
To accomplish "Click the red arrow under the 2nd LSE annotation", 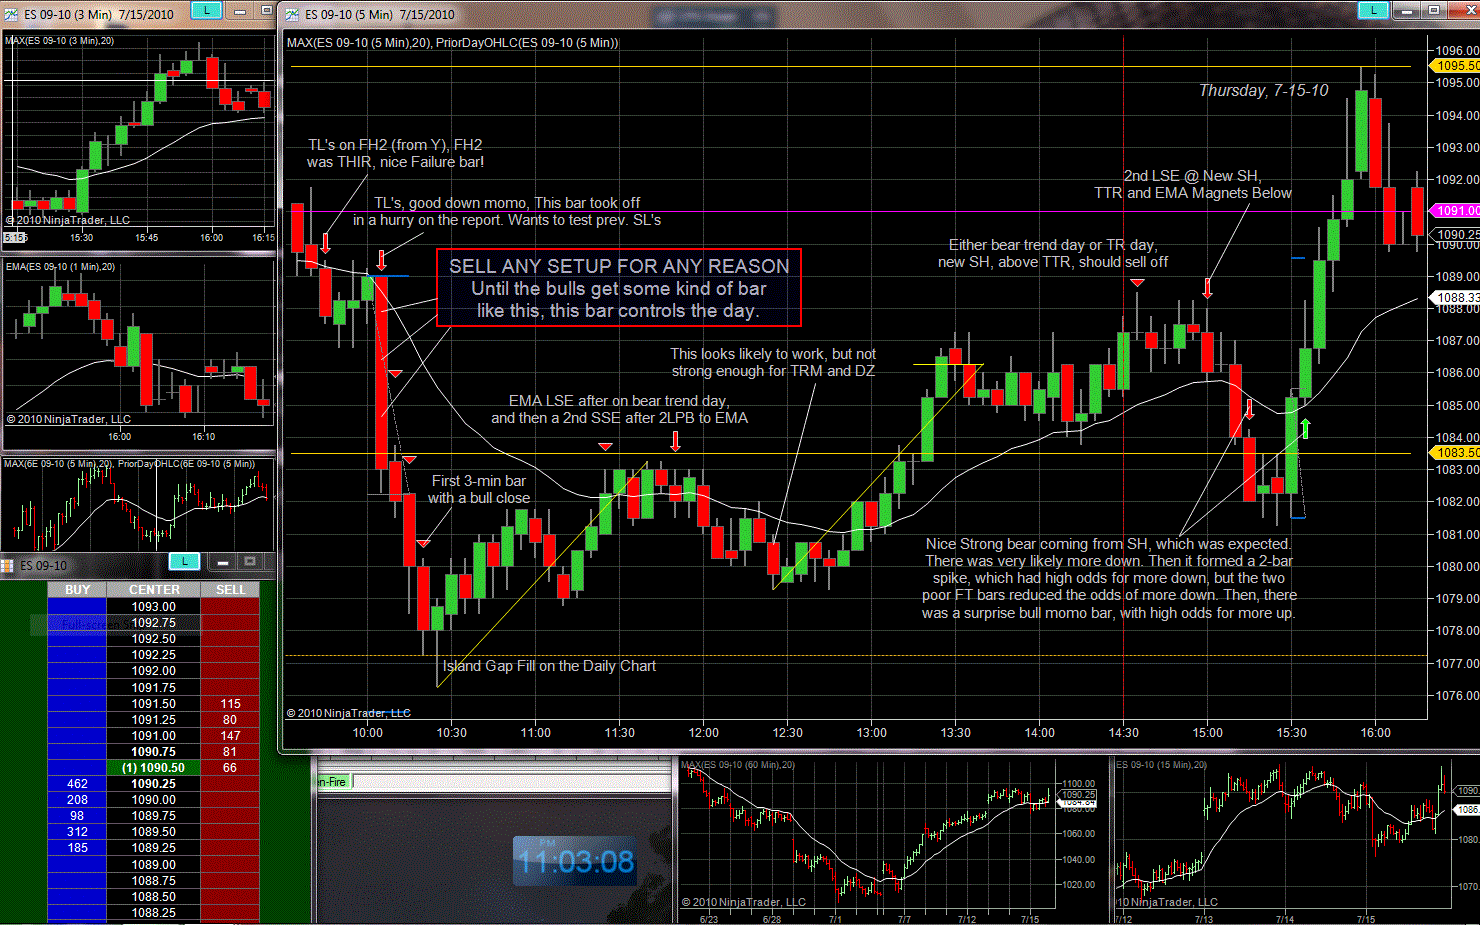I will coord(1208,288).
